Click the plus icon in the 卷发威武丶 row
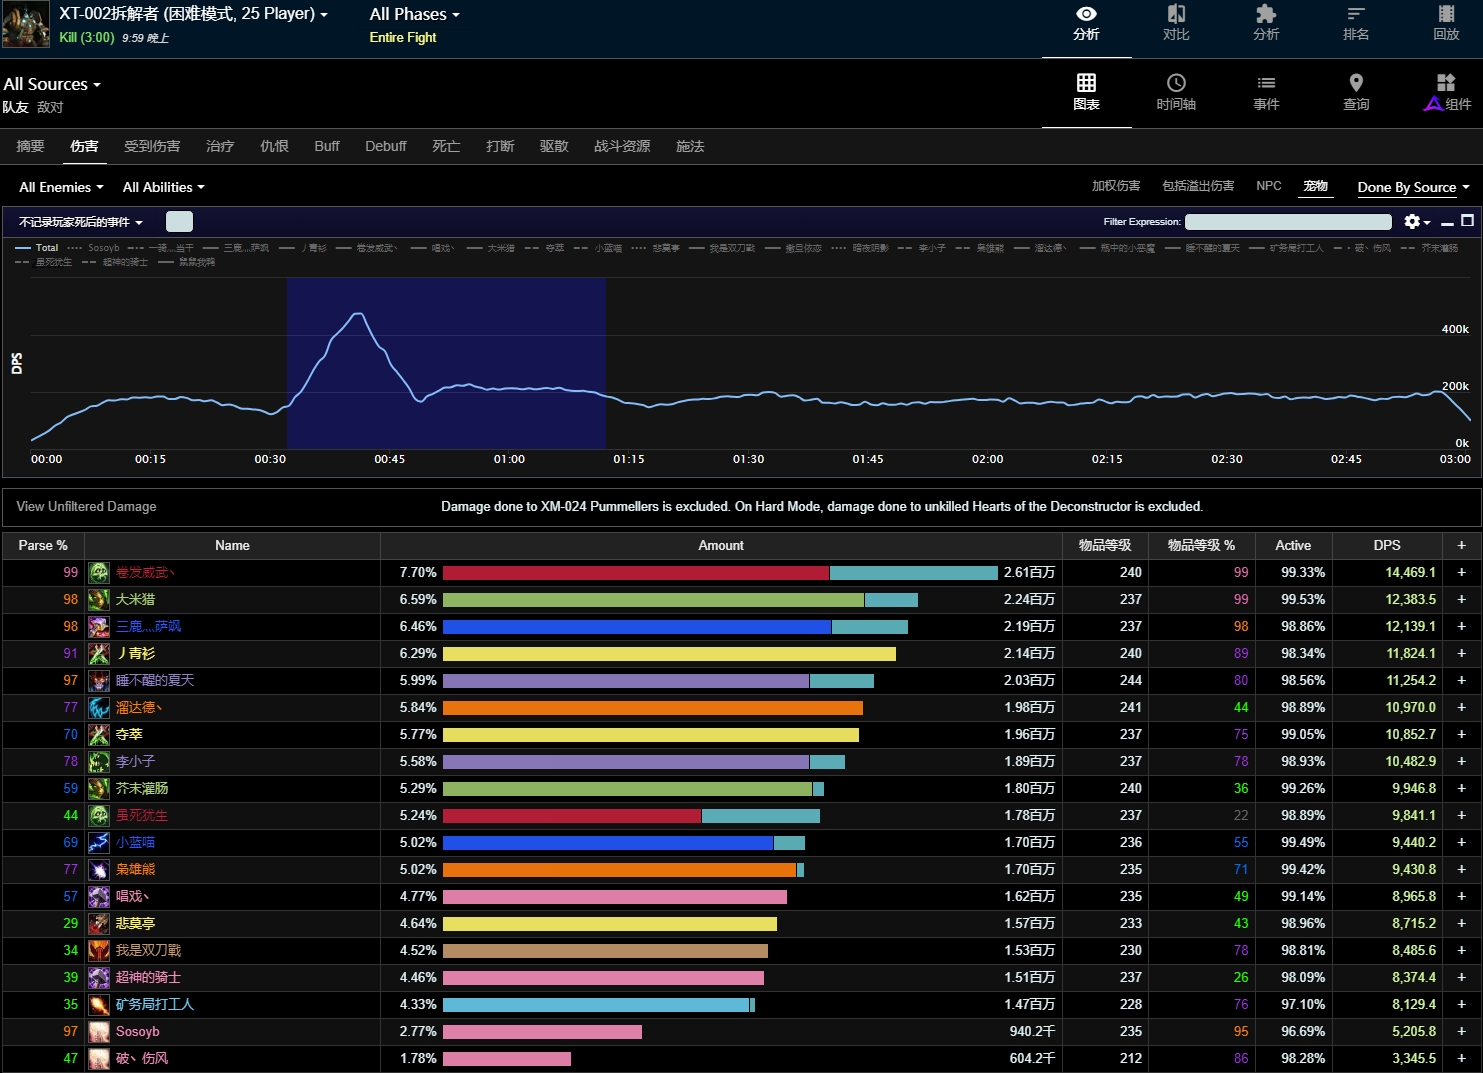The height and width of the screenshot is (1073, 1483). point(1461,572)
